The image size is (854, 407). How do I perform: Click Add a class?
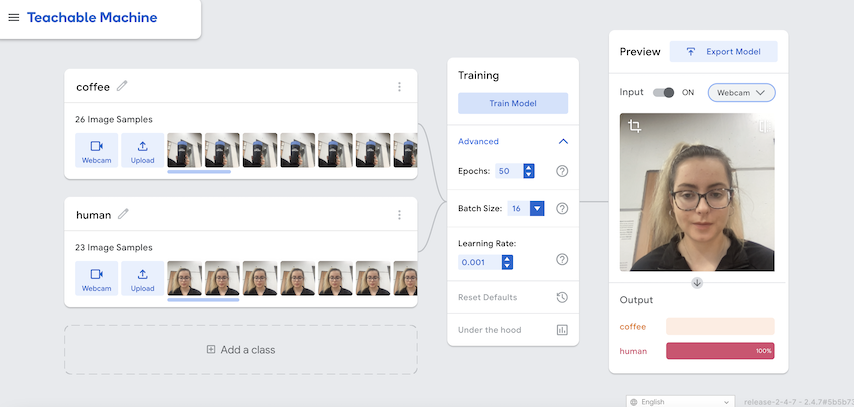(240, 350)
